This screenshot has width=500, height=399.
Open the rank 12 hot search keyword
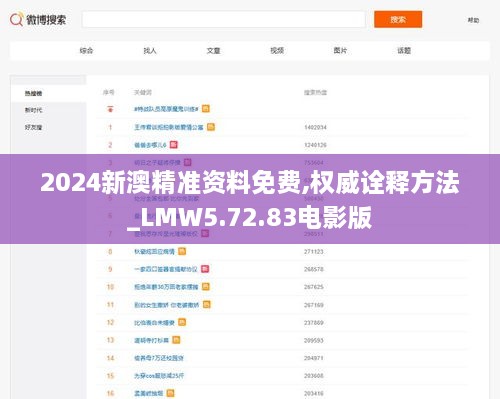click(154, 323)
